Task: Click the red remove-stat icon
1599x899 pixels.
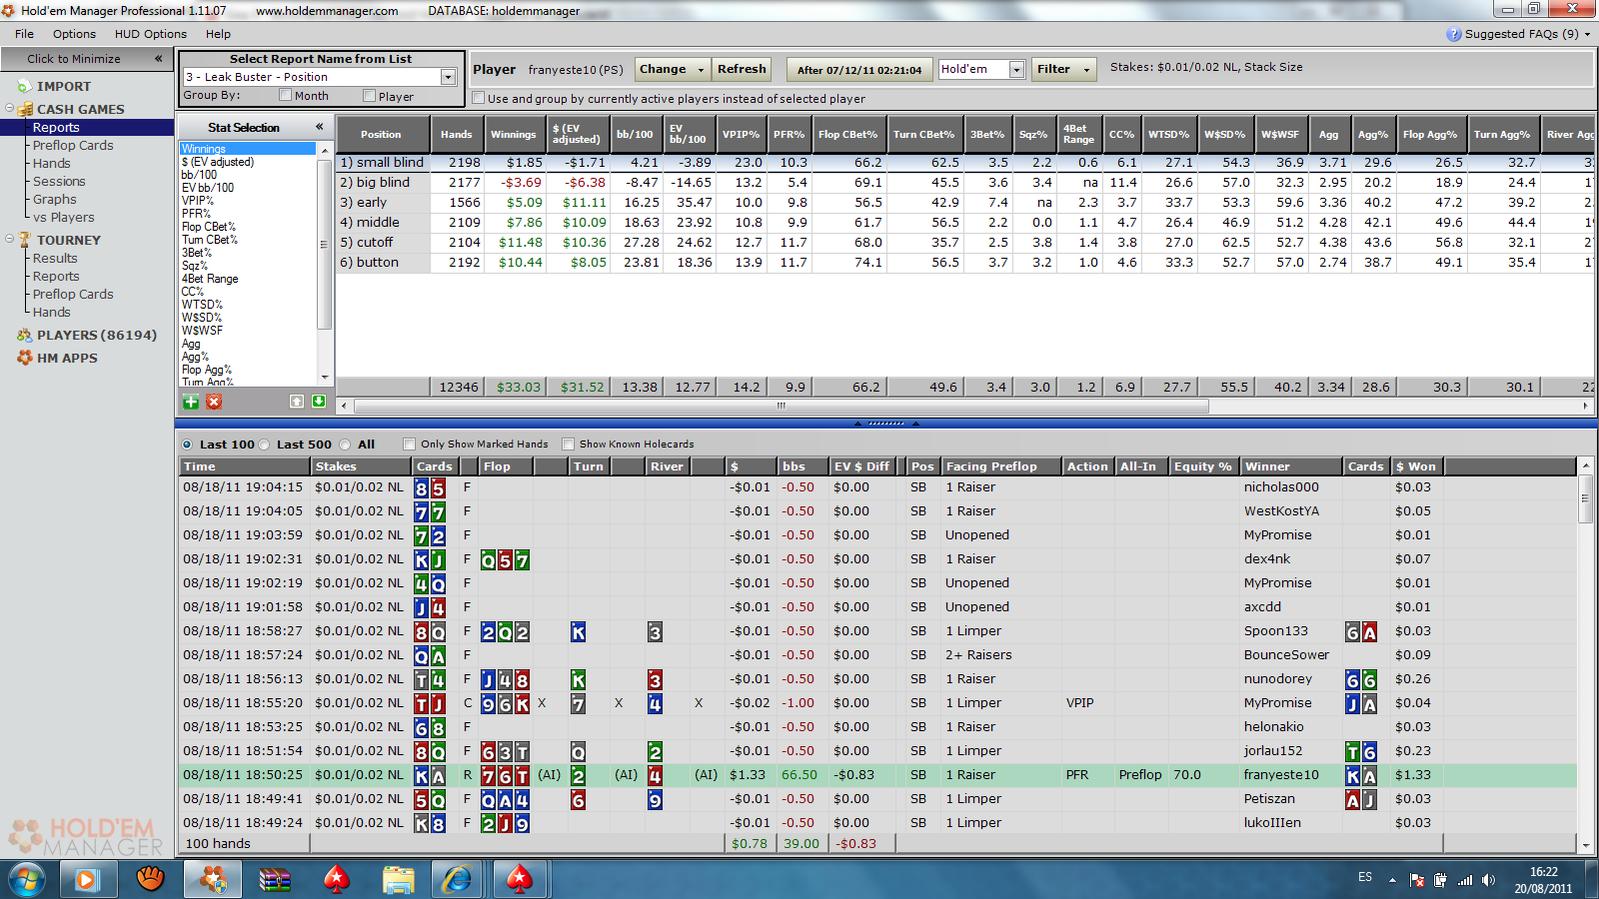Action: (214, 401)
